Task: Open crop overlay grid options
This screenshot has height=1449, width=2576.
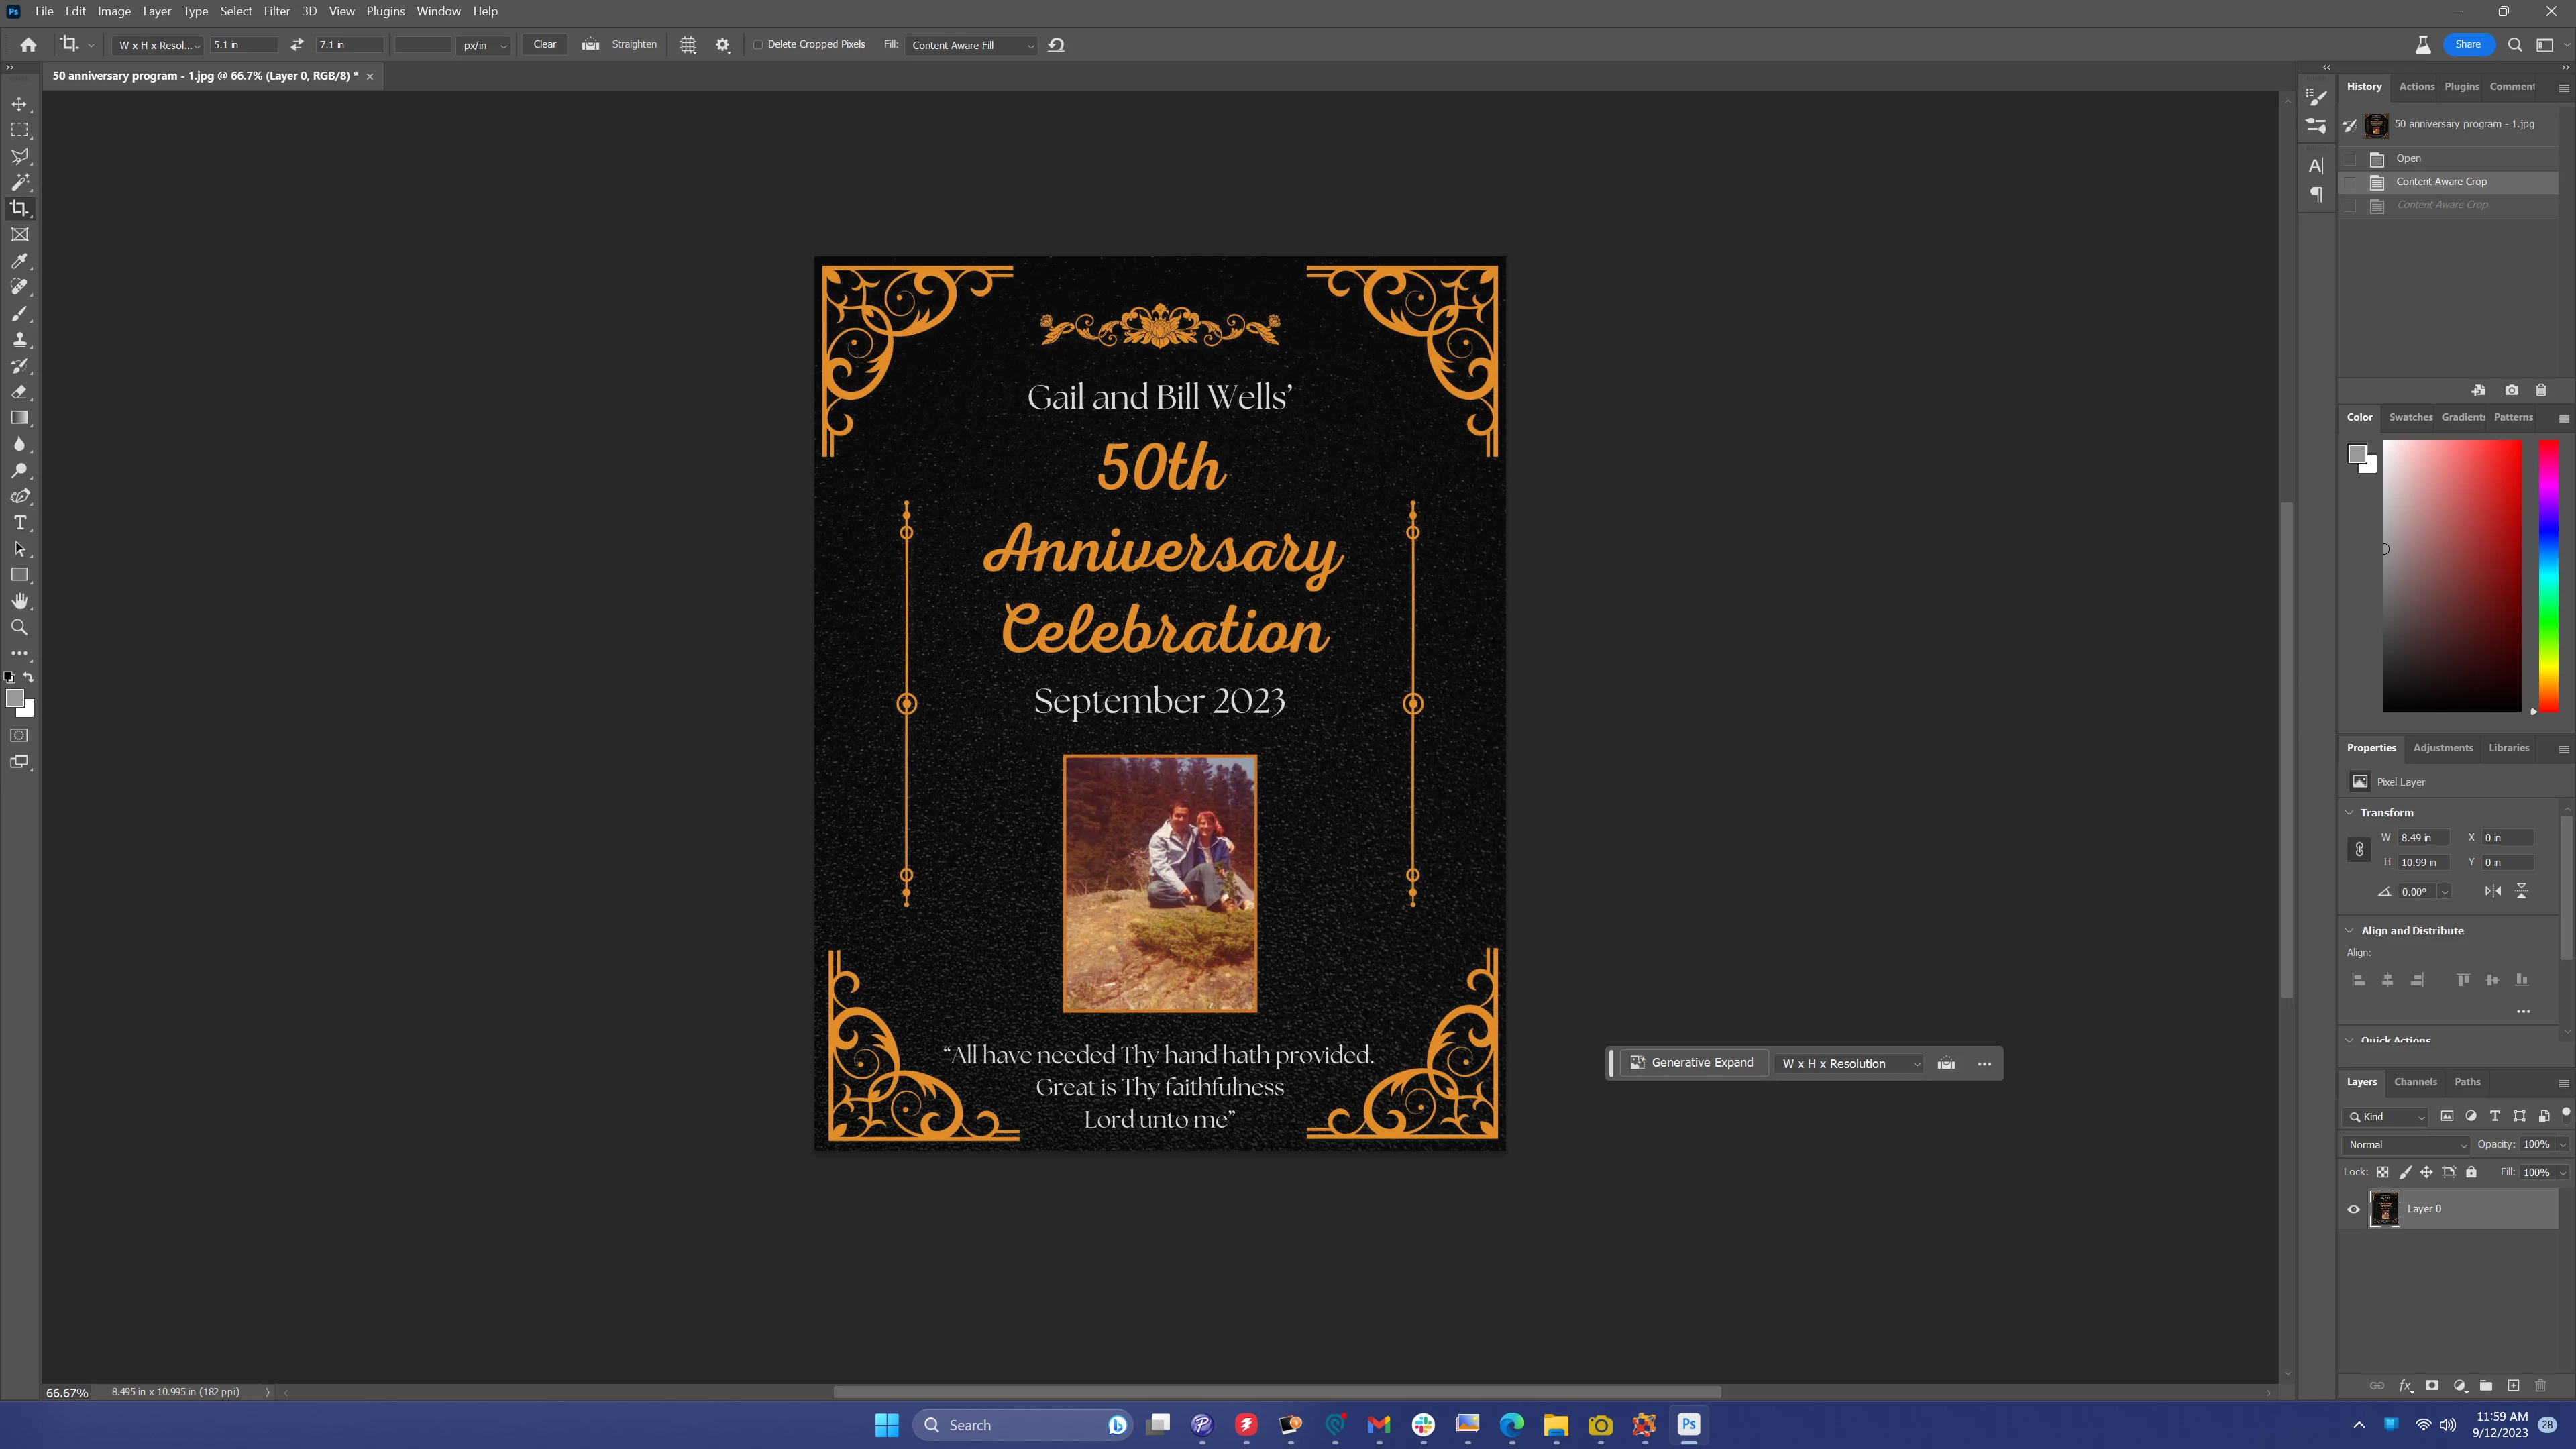Action: [x=688, y=45]
